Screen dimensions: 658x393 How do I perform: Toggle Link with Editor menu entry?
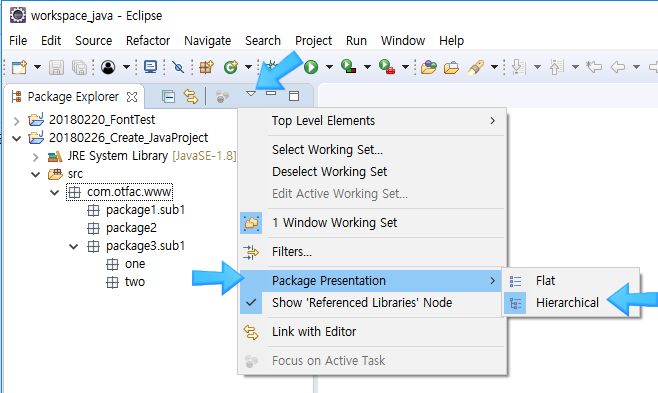(x=372, y=332)
